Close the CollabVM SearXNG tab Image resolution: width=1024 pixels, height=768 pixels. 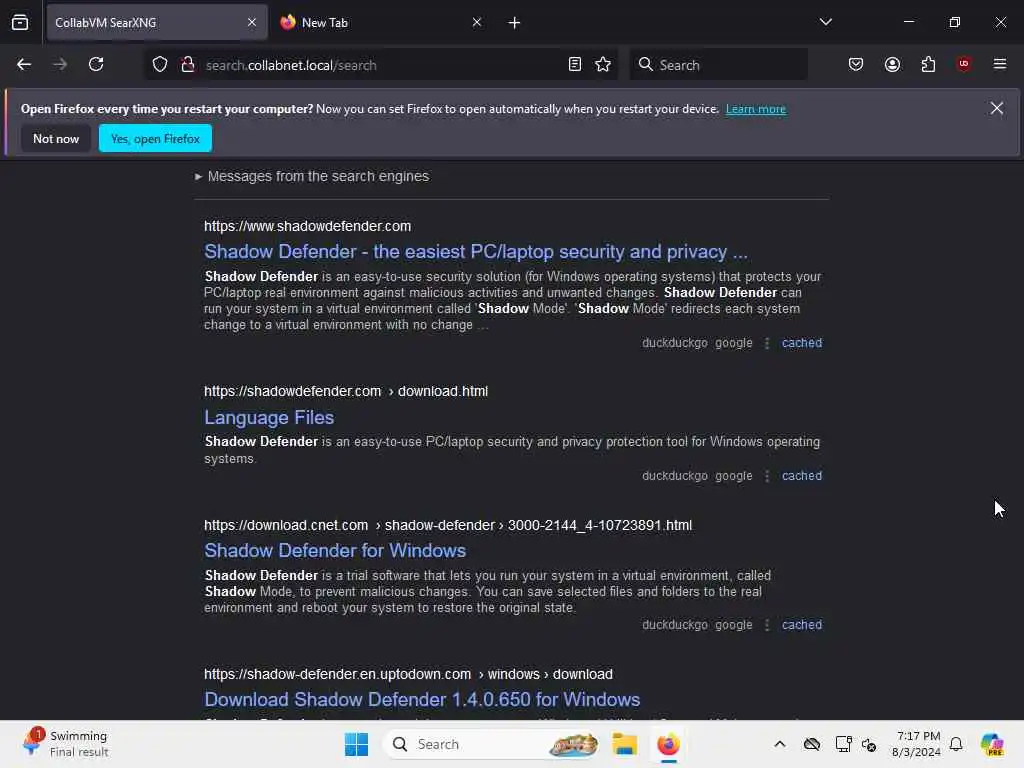pyautogui.click(x=252, y=22)
